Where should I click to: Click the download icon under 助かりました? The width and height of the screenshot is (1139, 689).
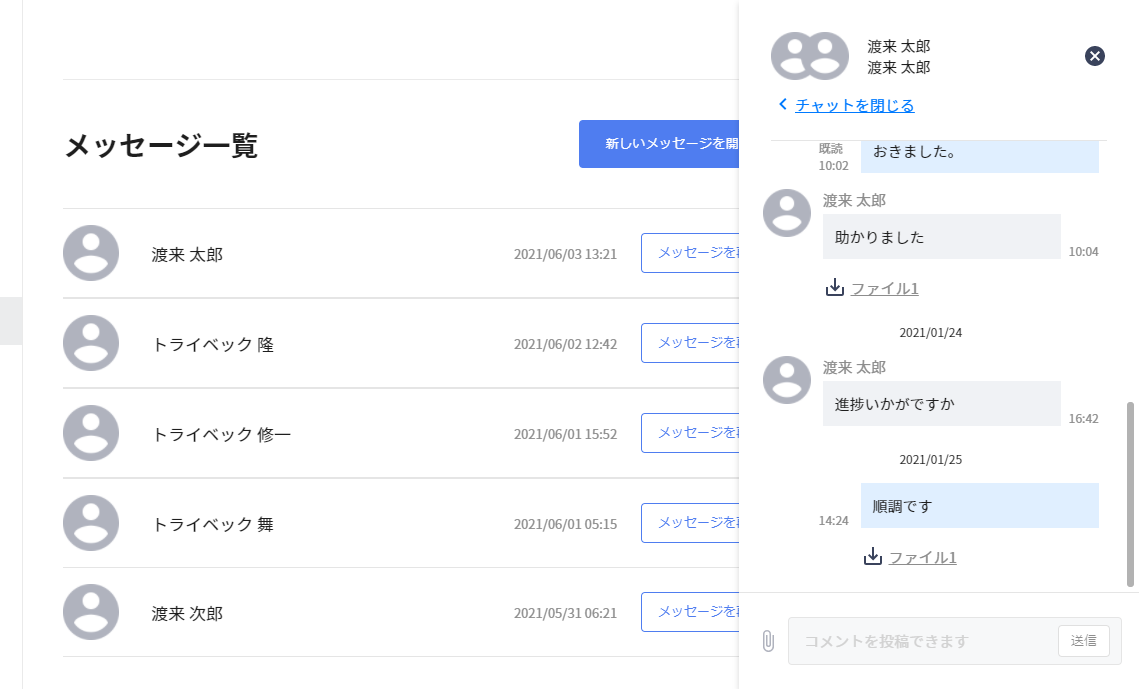point(835,288)
